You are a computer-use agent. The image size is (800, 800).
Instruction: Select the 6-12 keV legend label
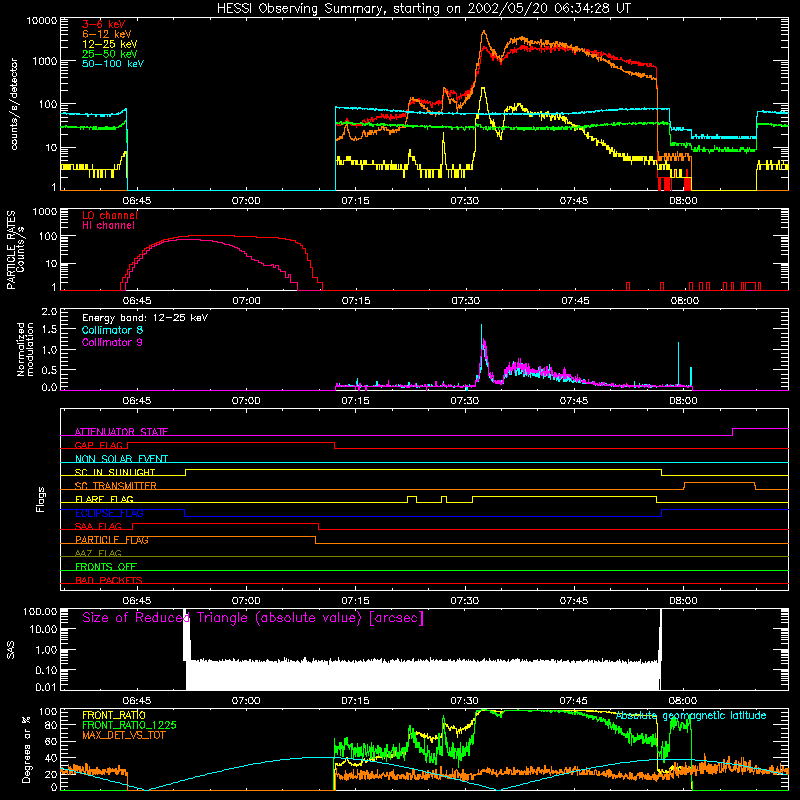pos(106,34)
